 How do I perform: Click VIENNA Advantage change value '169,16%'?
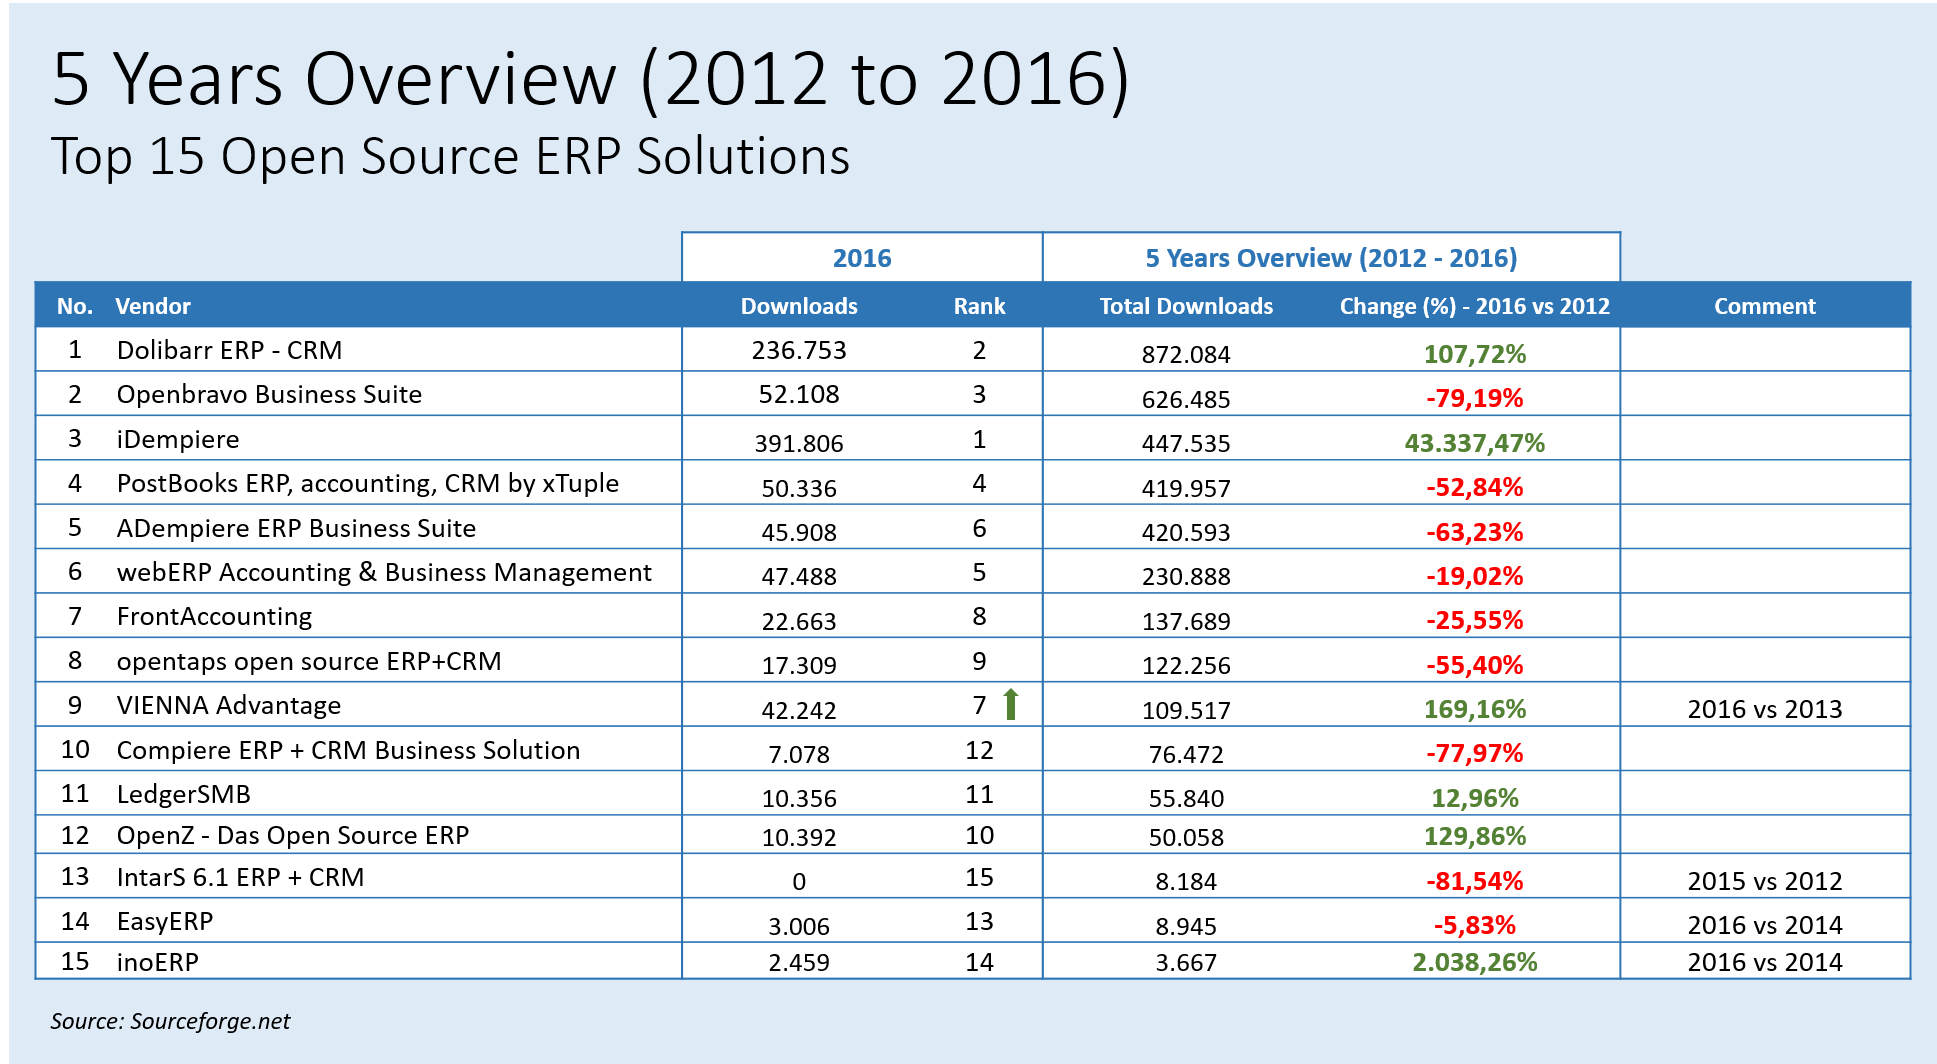coord(1475,709)
